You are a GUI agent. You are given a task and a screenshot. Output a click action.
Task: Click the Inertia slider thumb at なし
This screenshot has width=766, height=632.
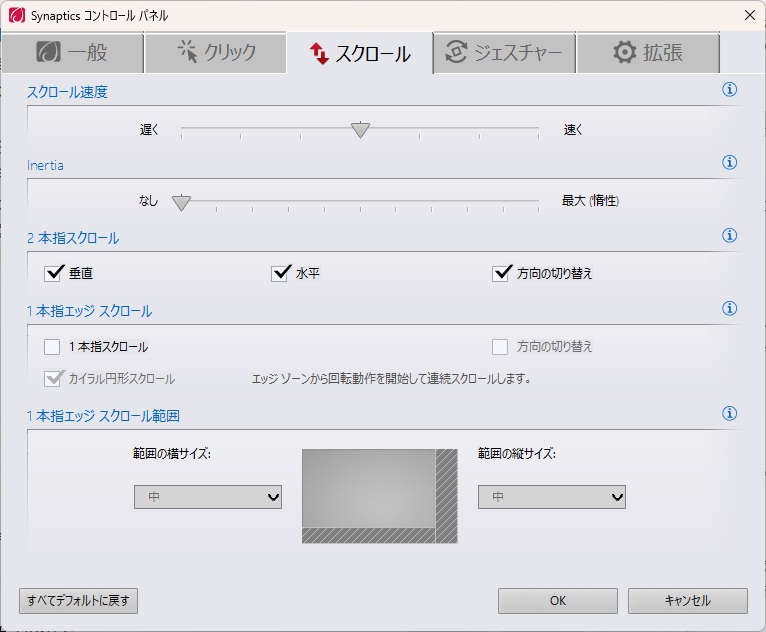click(x=181, y=203)
